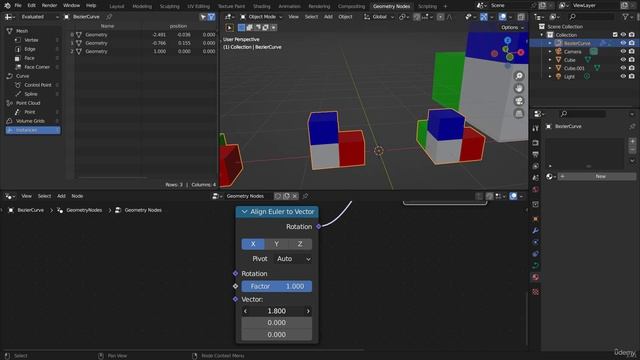Select the Instances domain in spreadsheet
Image resolution: width=640 pixels, height=360 pixels.
click(33, 130)
